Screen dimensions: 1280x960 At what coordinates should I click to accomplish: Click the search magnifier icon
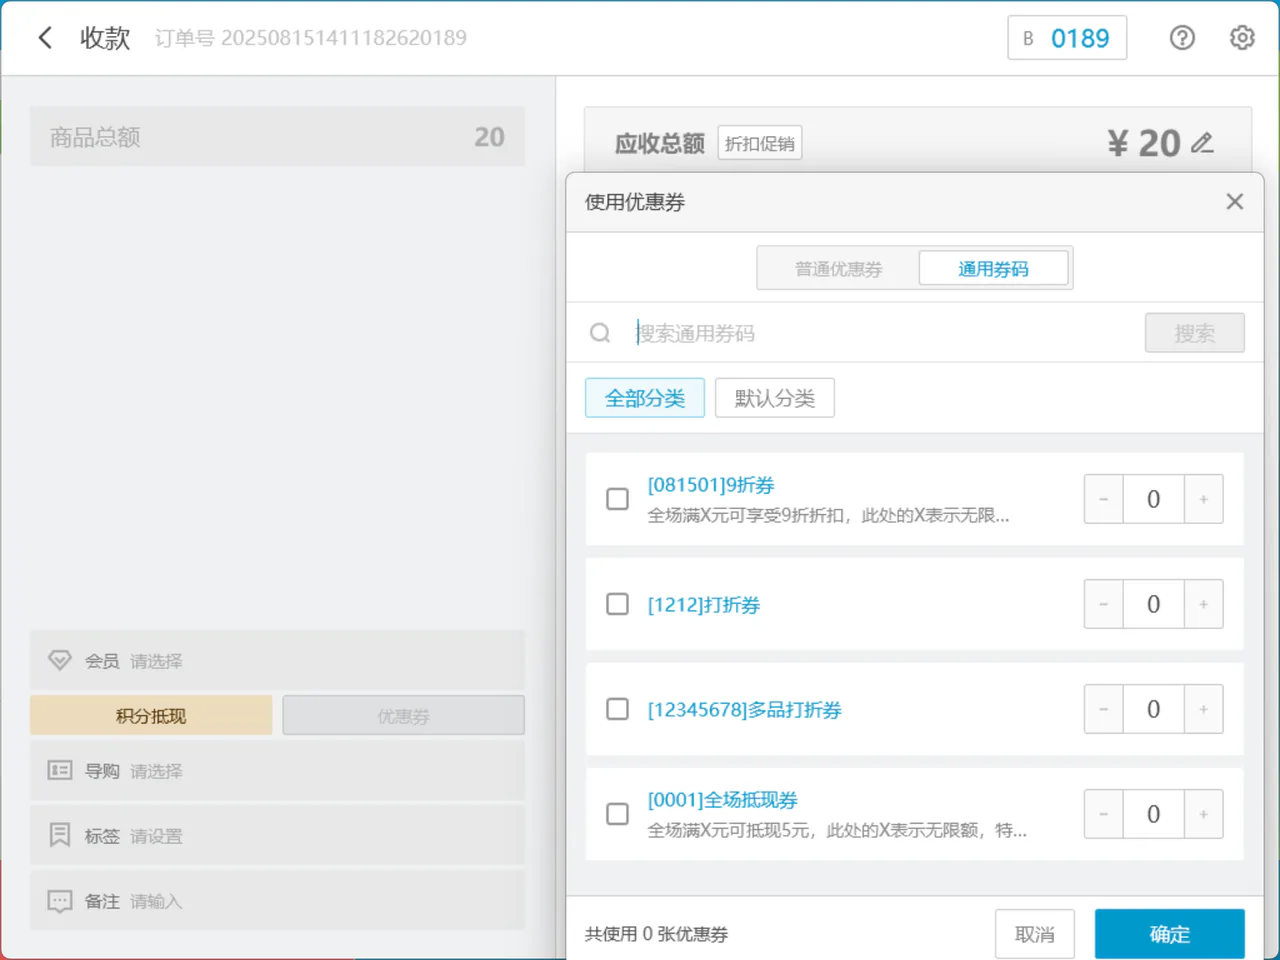click(600, 333)
